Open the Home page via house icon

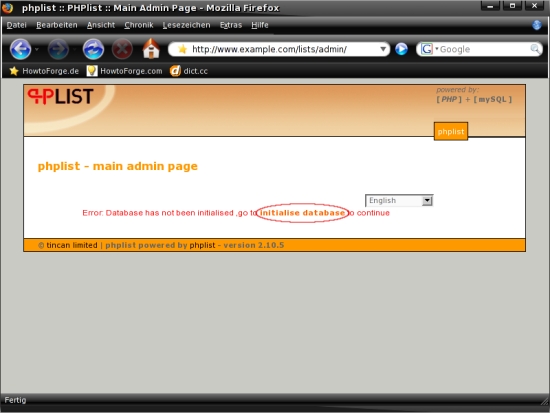[x=151, y=48]
